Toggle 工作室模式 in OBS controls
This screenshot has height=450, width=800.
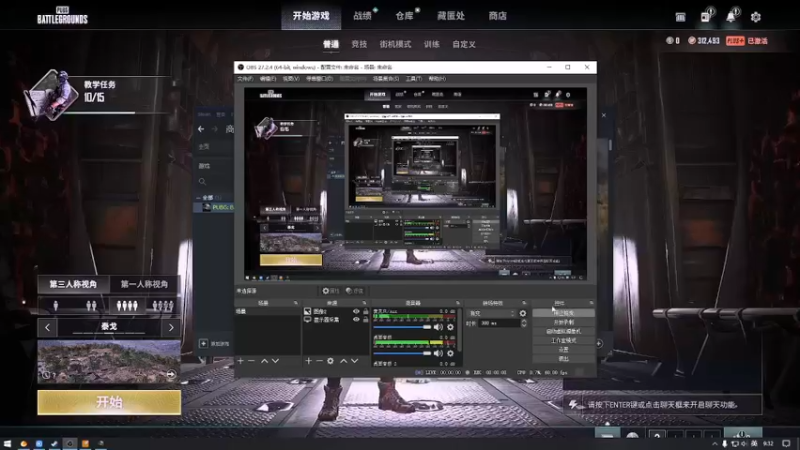(563, 340)
